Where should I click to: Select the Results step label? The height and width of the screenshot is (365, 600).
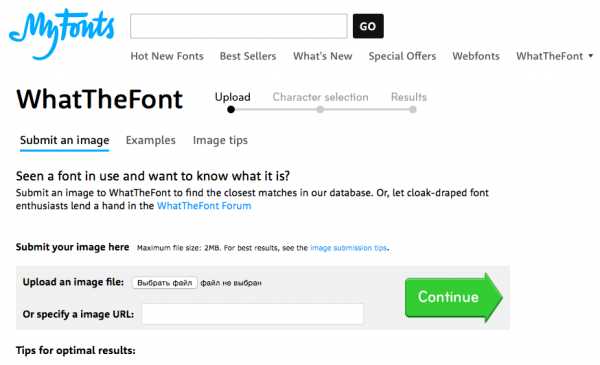click(x=409, y=97)
